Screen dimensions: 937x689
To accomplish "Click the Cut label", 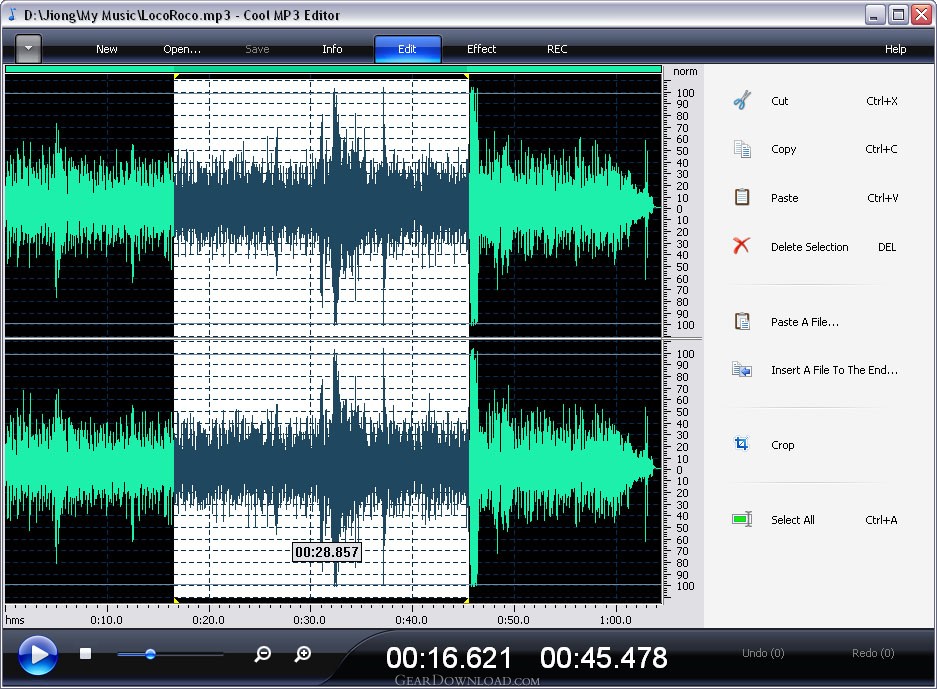I will (x=779, y=101).
